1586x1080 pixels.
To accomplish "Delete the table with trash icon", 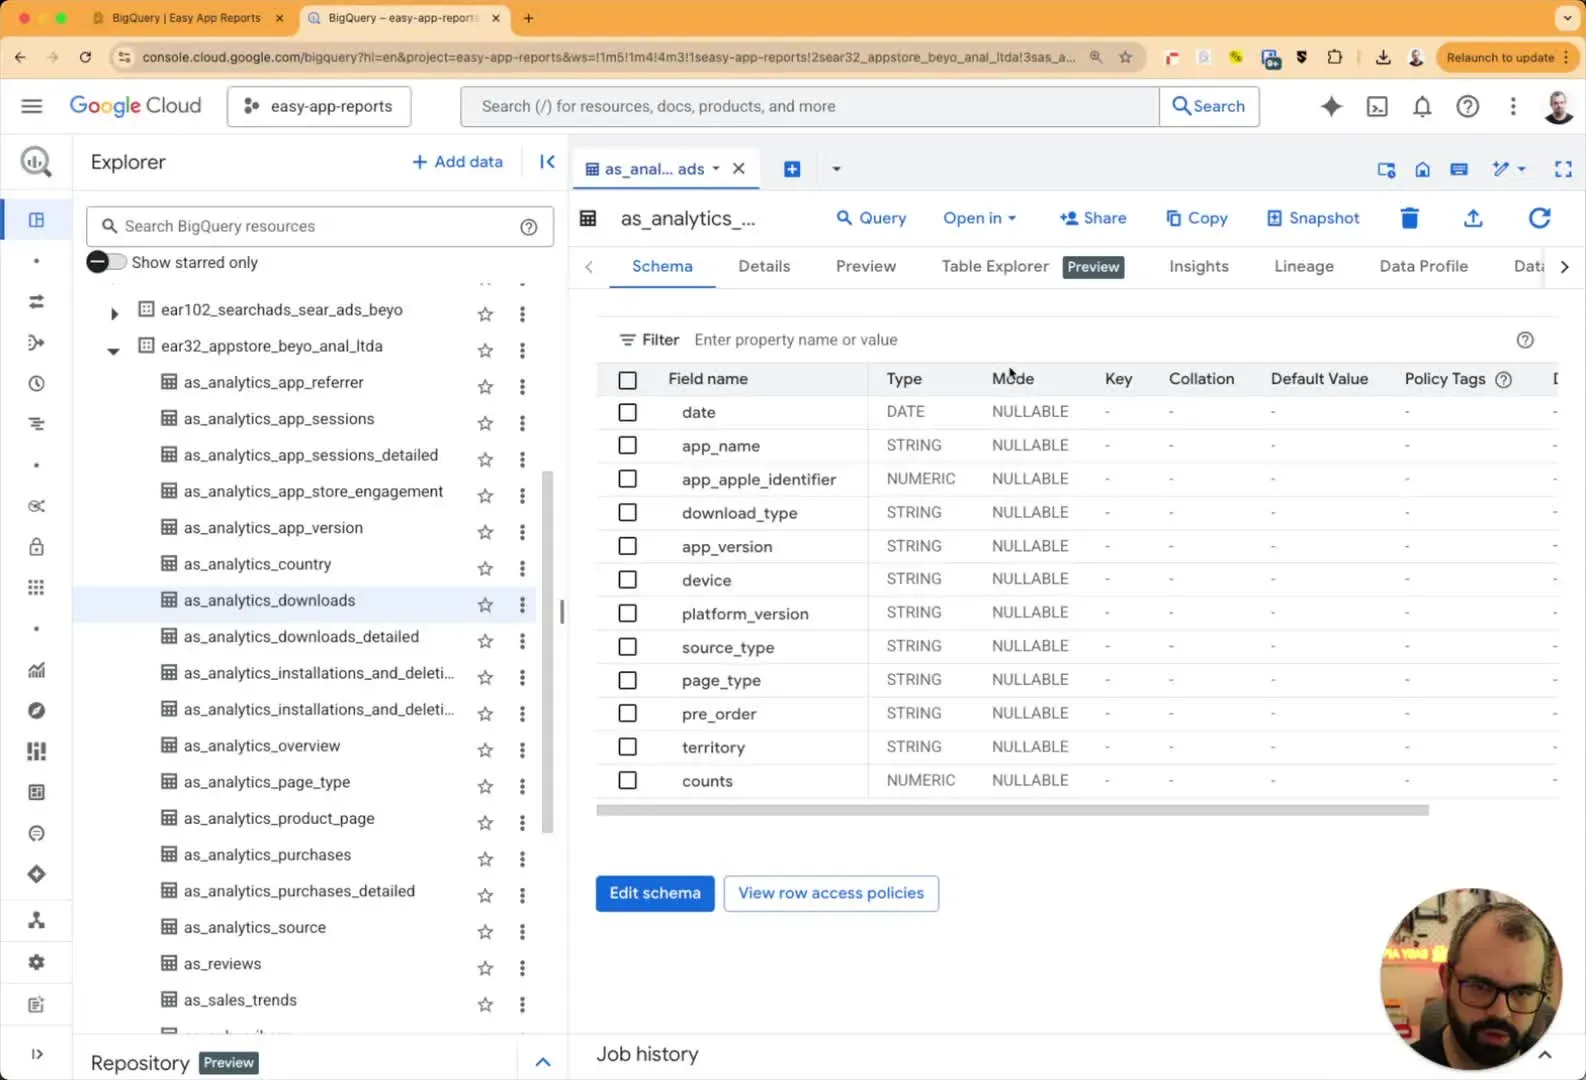I will tap(1409, 218).
